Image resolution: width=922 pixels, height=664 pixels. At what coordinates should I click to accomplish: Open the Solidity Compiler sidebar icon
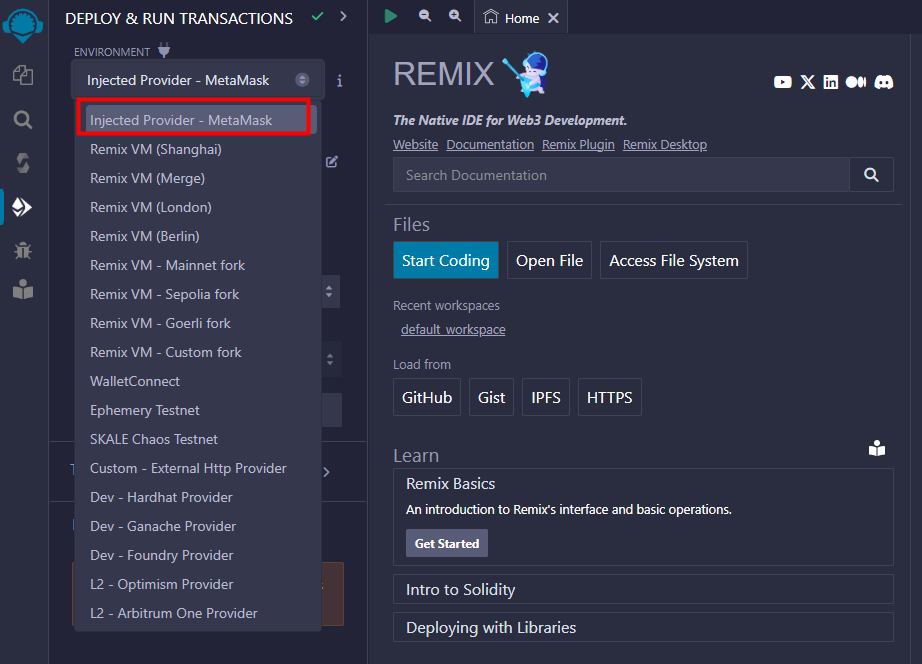[23, 163]
